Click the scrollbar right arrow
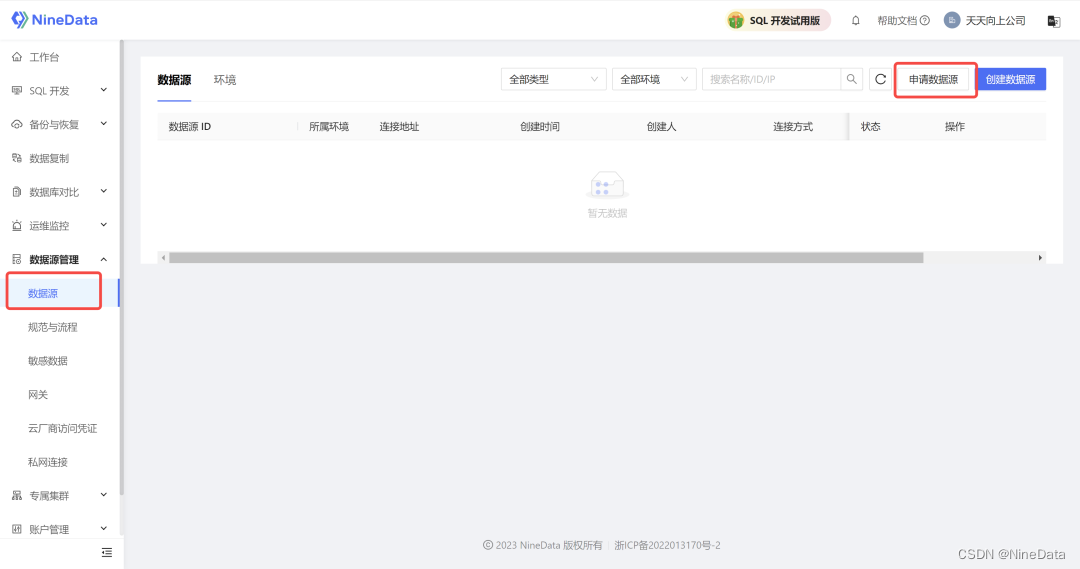This screenshot has width=1080, height=569. pos(1040,258)
